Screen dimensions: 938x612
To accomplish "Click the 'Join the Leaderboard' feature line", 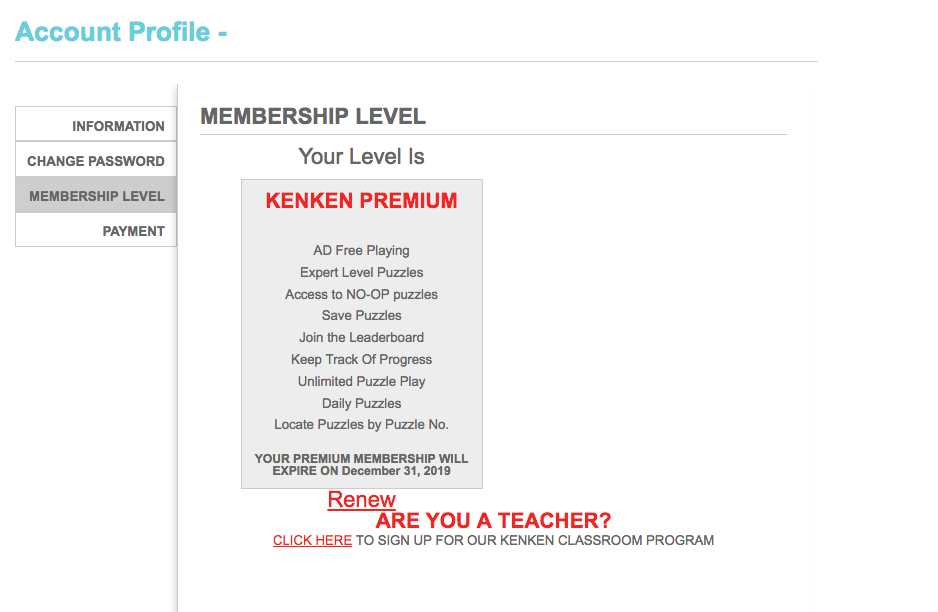I will (x=361, y=337).
